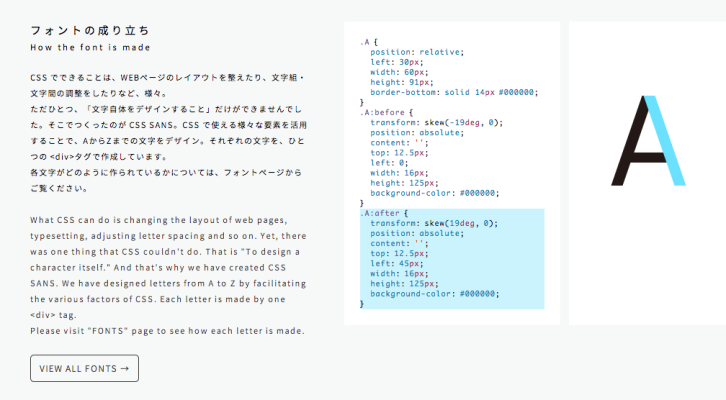Viewport: 726px width, 400px height.
Task: Click the 'How the font is made' subtitle
Action: click(90, 48)
